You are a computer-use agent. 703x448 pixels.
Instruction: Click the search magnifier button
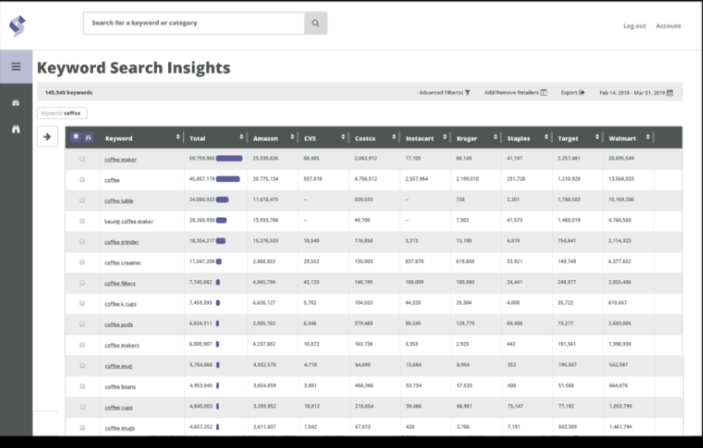pos(316,23)
